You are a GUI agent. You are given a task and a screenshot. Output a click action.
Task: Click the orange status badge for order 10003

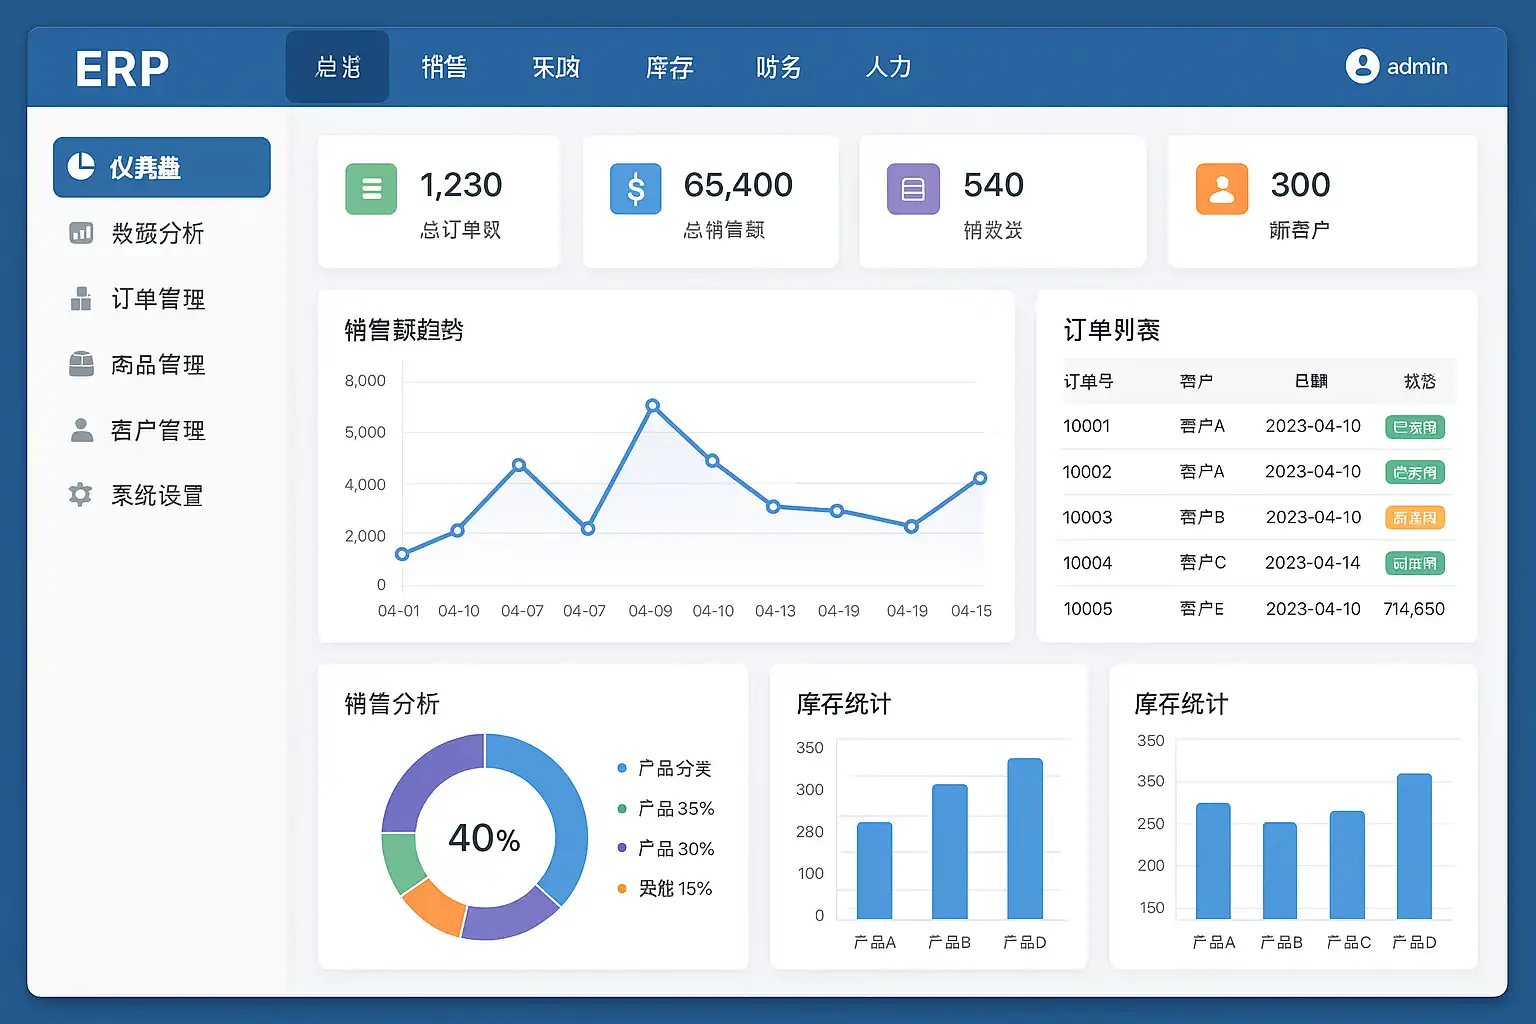point(1414,518)
